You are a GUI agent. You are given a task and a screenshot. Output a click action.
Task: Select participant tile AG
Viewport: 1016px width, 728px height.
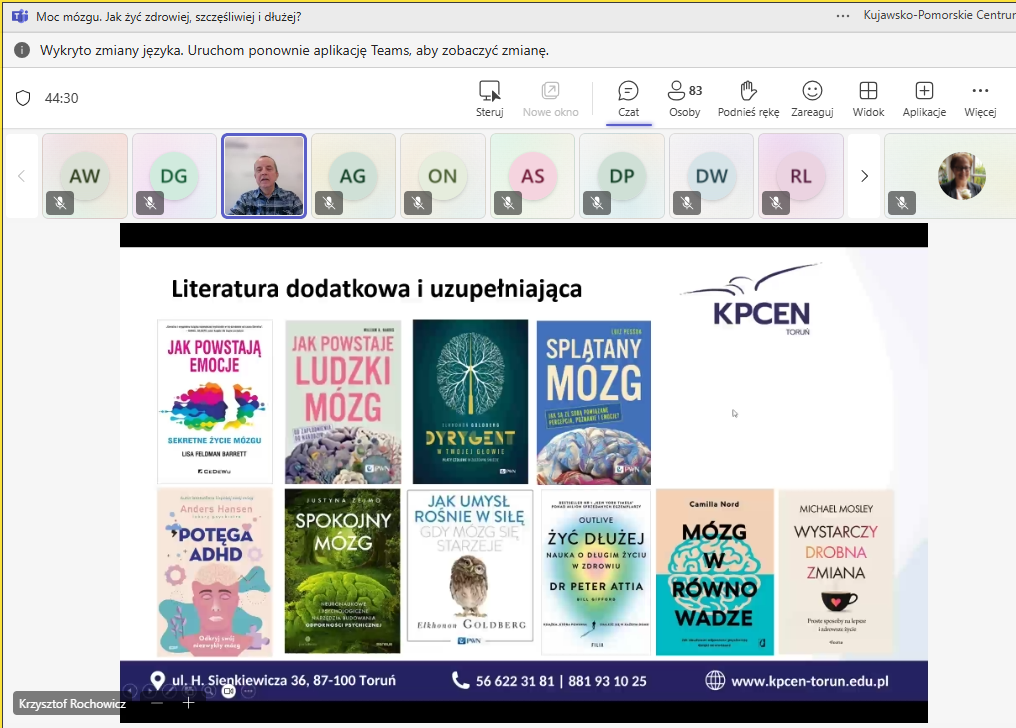point(353,176)
